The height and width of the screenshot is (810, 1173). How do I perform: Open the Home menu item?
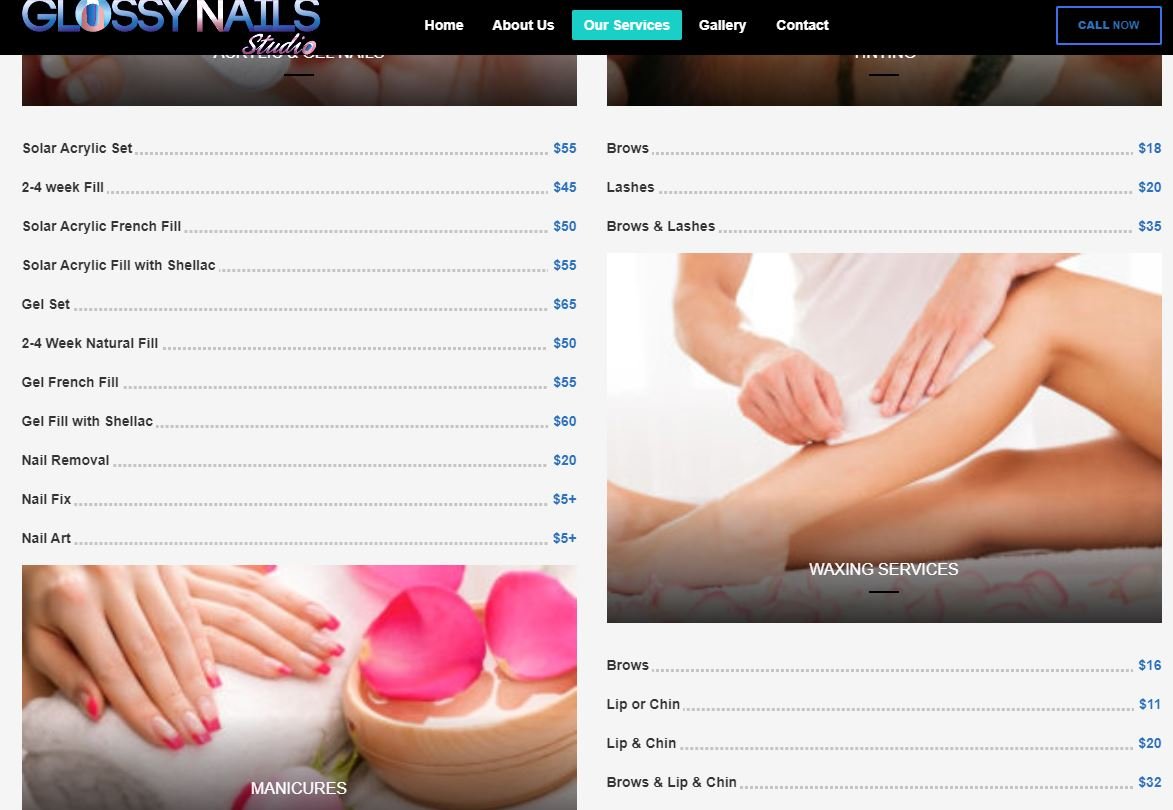(x=443, y=25)
